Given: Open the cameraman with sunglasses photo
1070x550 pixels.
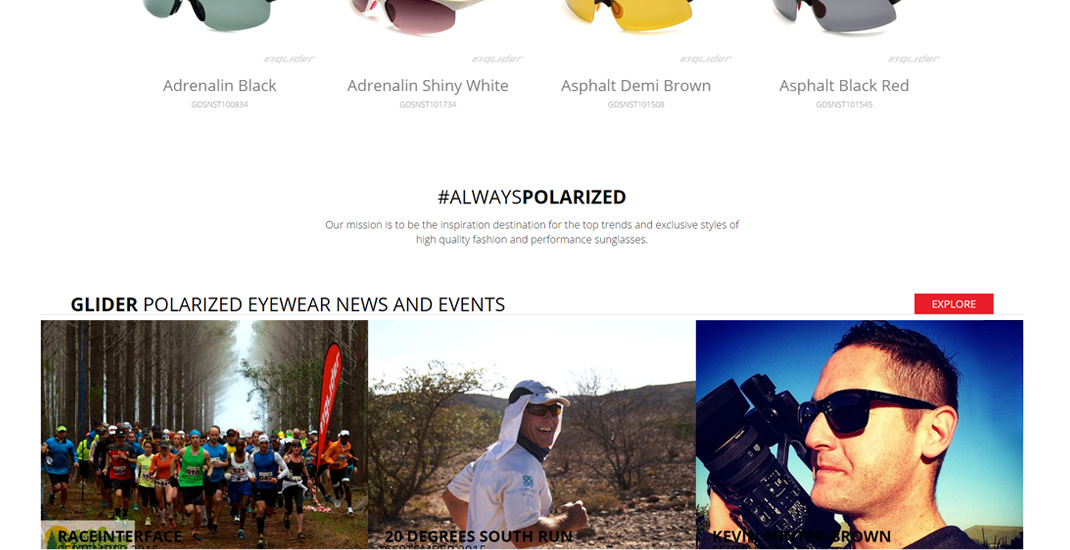Looking at the screenshot, I should coord(859,435).
